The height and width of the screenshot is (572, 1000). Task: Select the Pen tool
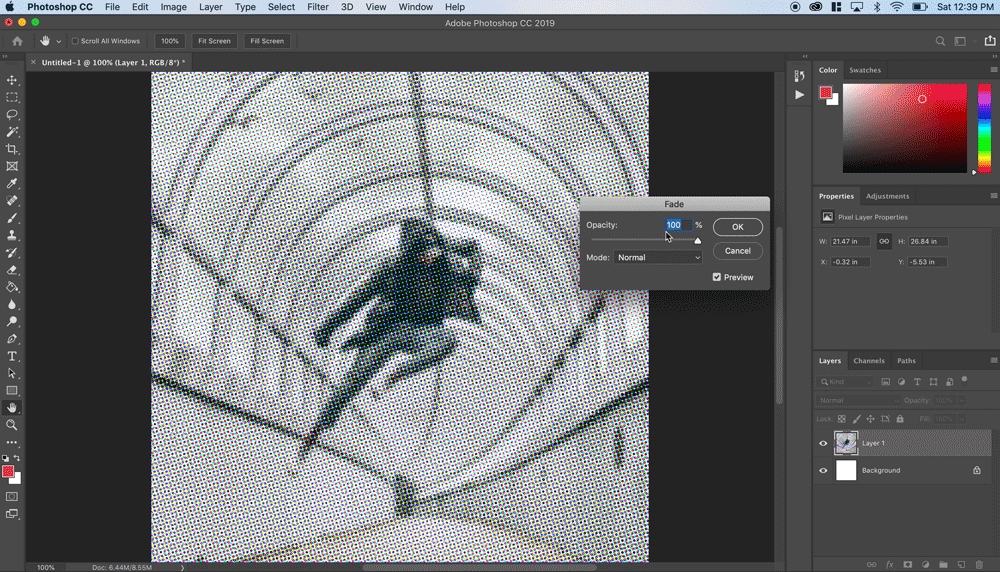pos(12,339)
